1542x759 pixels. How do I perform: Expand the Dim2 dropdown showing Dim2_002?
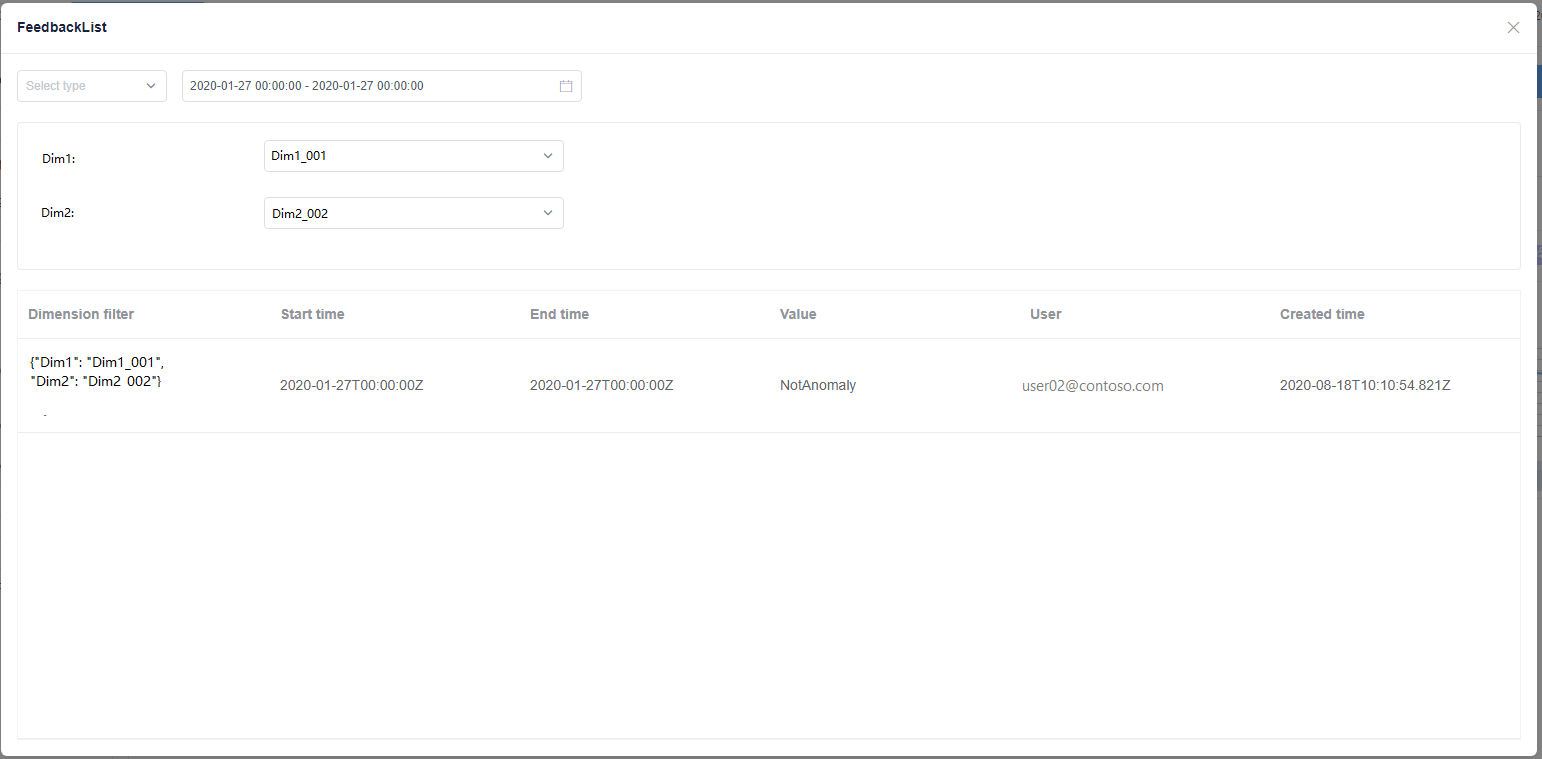[413, 213]
